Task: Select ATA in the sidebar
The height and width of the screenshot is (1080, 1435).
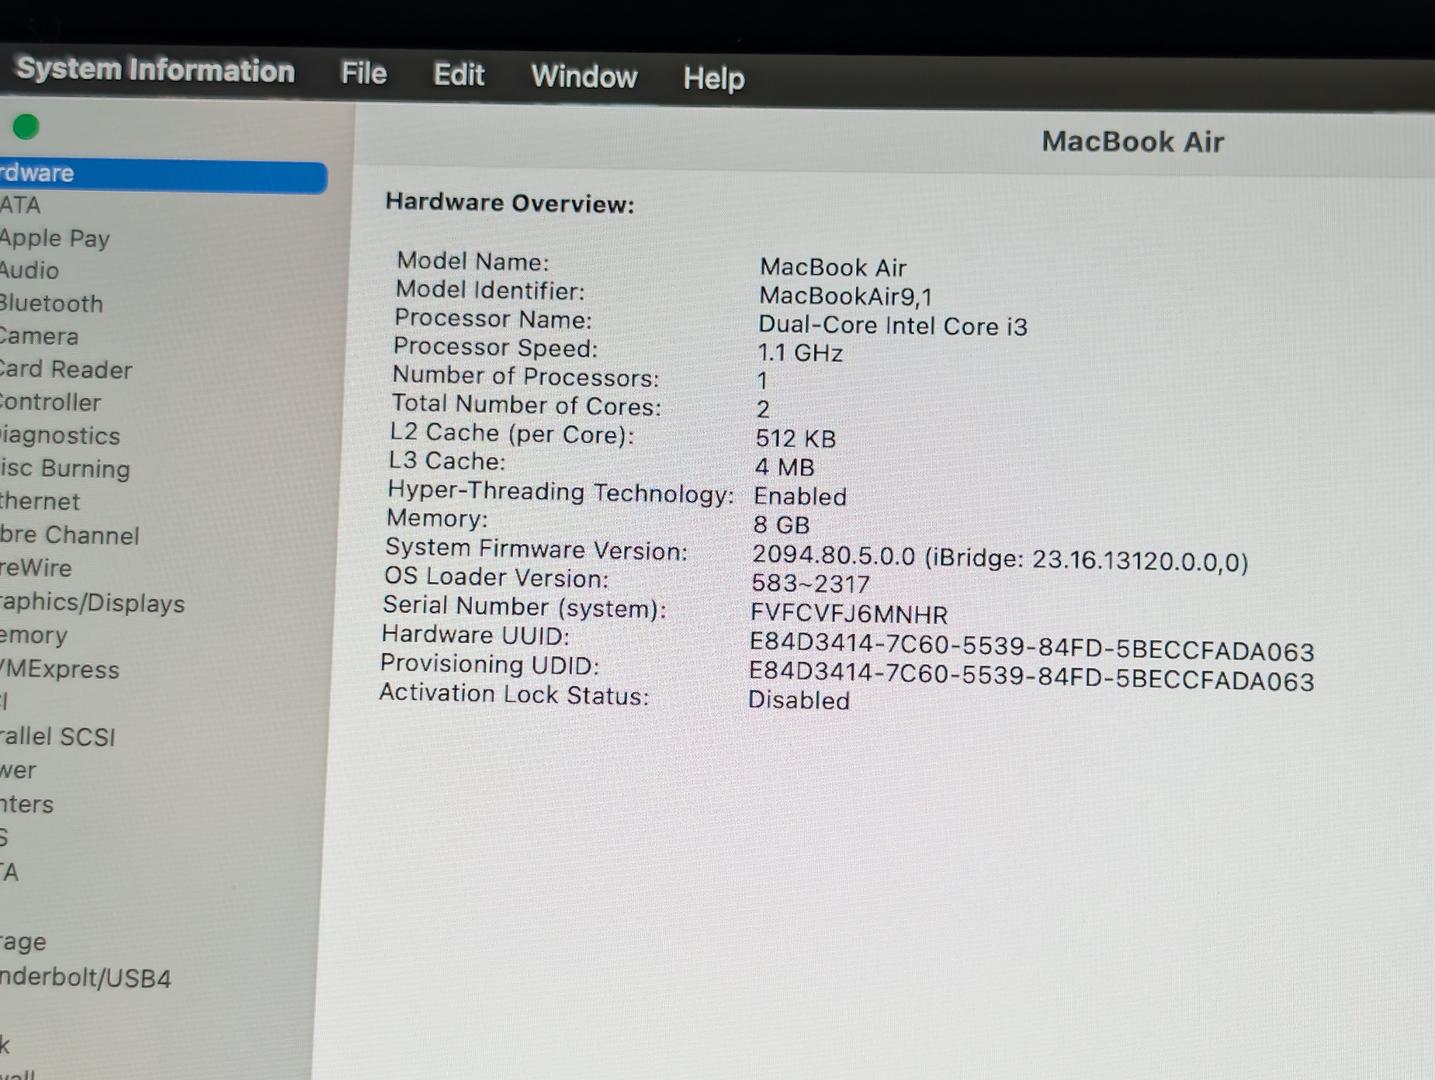Action: tap(20, 206)
